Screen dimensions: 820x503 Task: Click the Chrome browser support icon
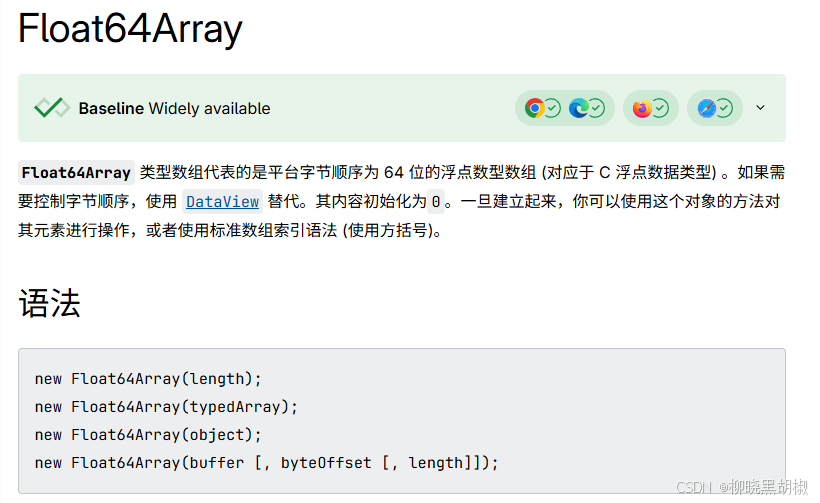pyautogui.click(x=534, y=108)
